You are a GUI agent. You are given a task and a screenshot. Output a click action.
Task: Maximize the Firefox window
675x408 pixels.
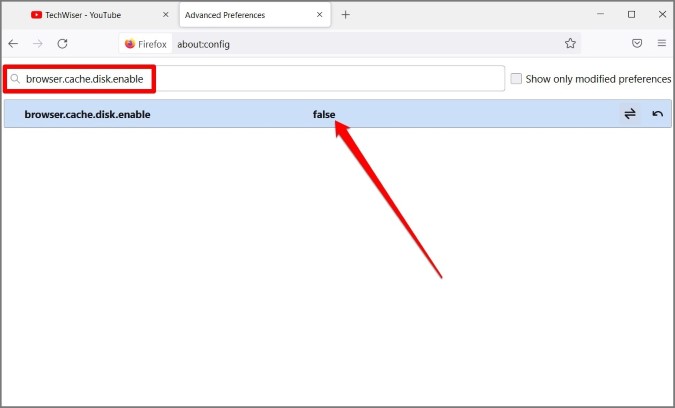[631, 15]
